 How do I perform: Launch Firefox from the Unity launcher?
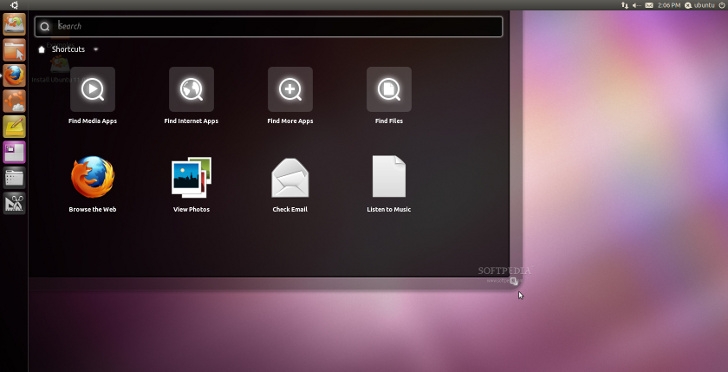pos(14,76)
